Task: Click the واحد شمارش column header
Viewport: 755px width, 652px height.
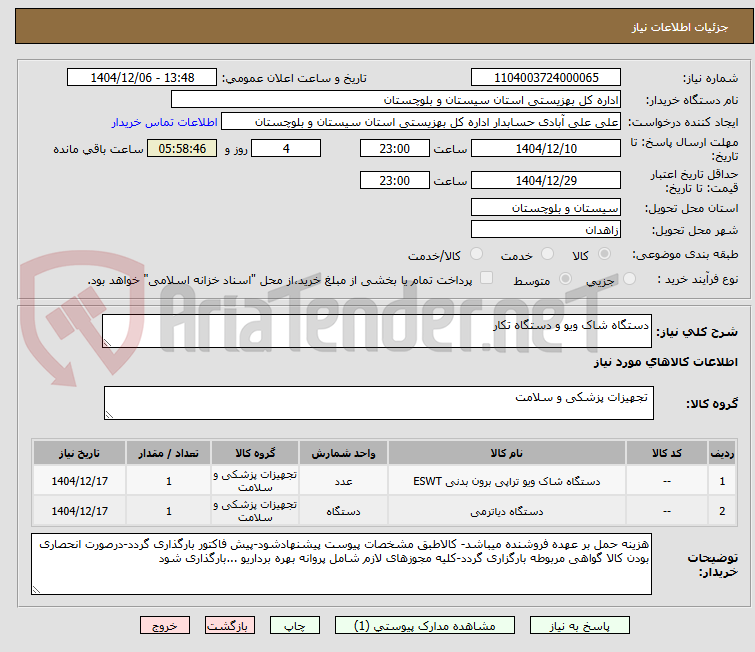Action: [343, 453]
